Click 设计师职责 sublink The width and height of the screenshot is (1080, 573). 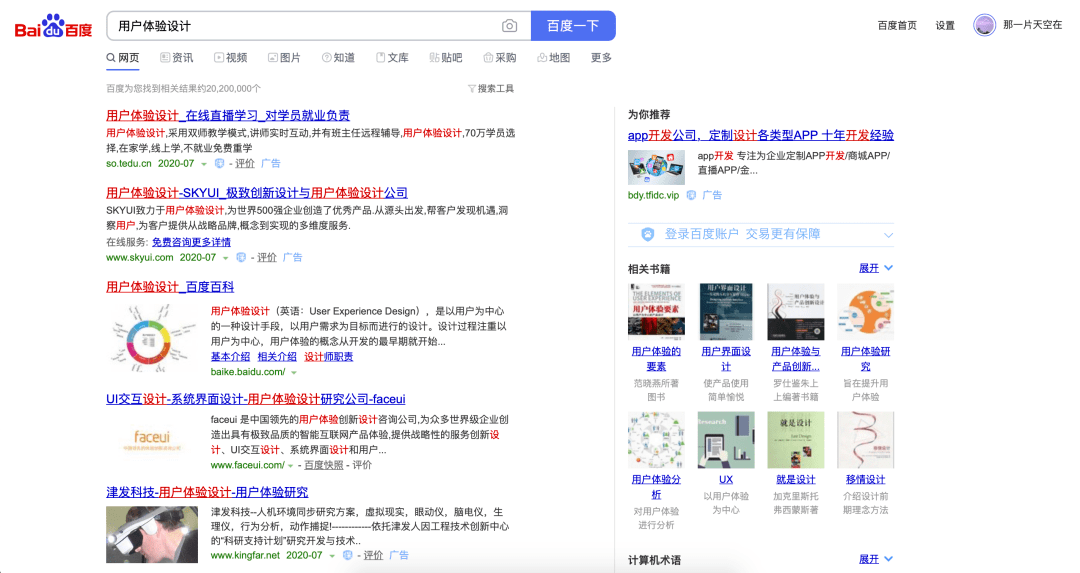tap(329, 357)
